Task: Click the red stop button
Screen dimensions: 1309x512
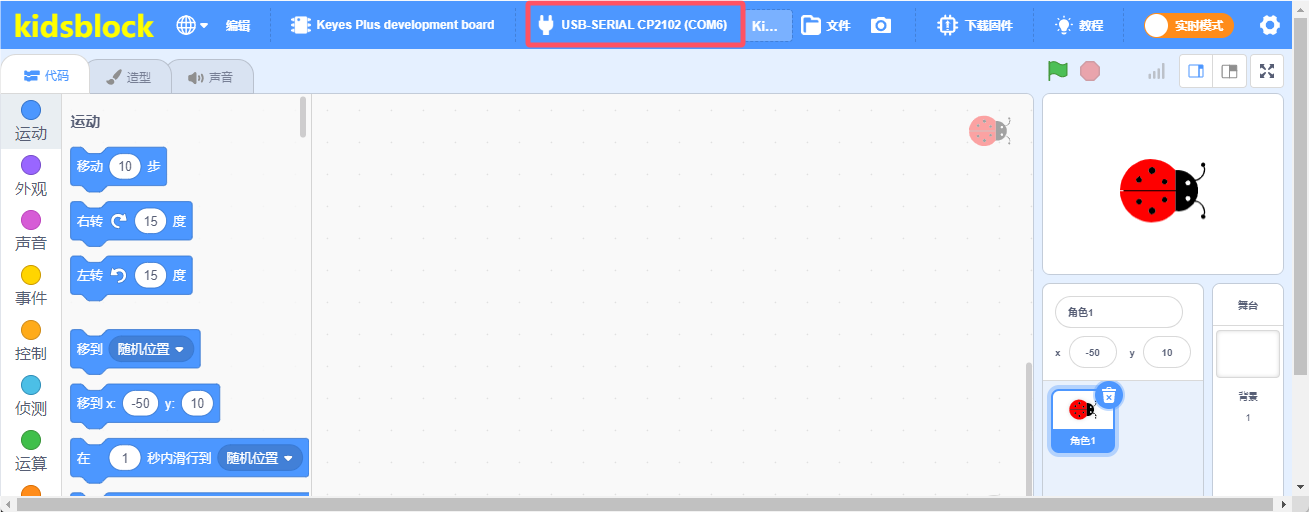Action: tap(1090, 71)
